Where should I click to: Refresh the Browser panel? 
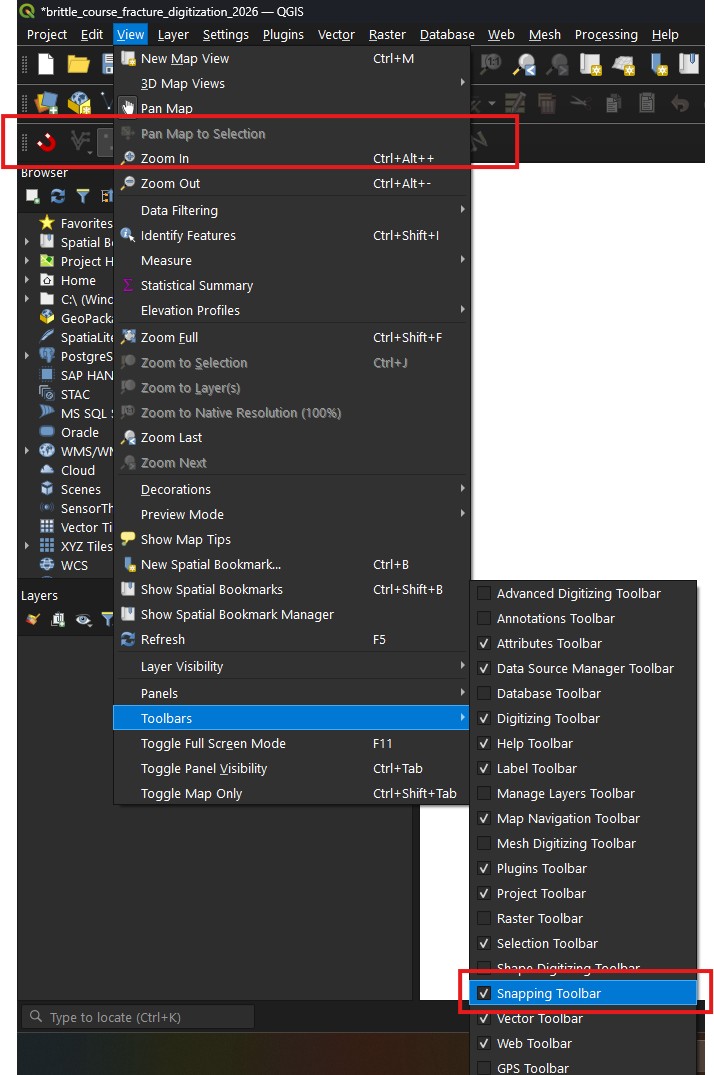tap(58, 196)
